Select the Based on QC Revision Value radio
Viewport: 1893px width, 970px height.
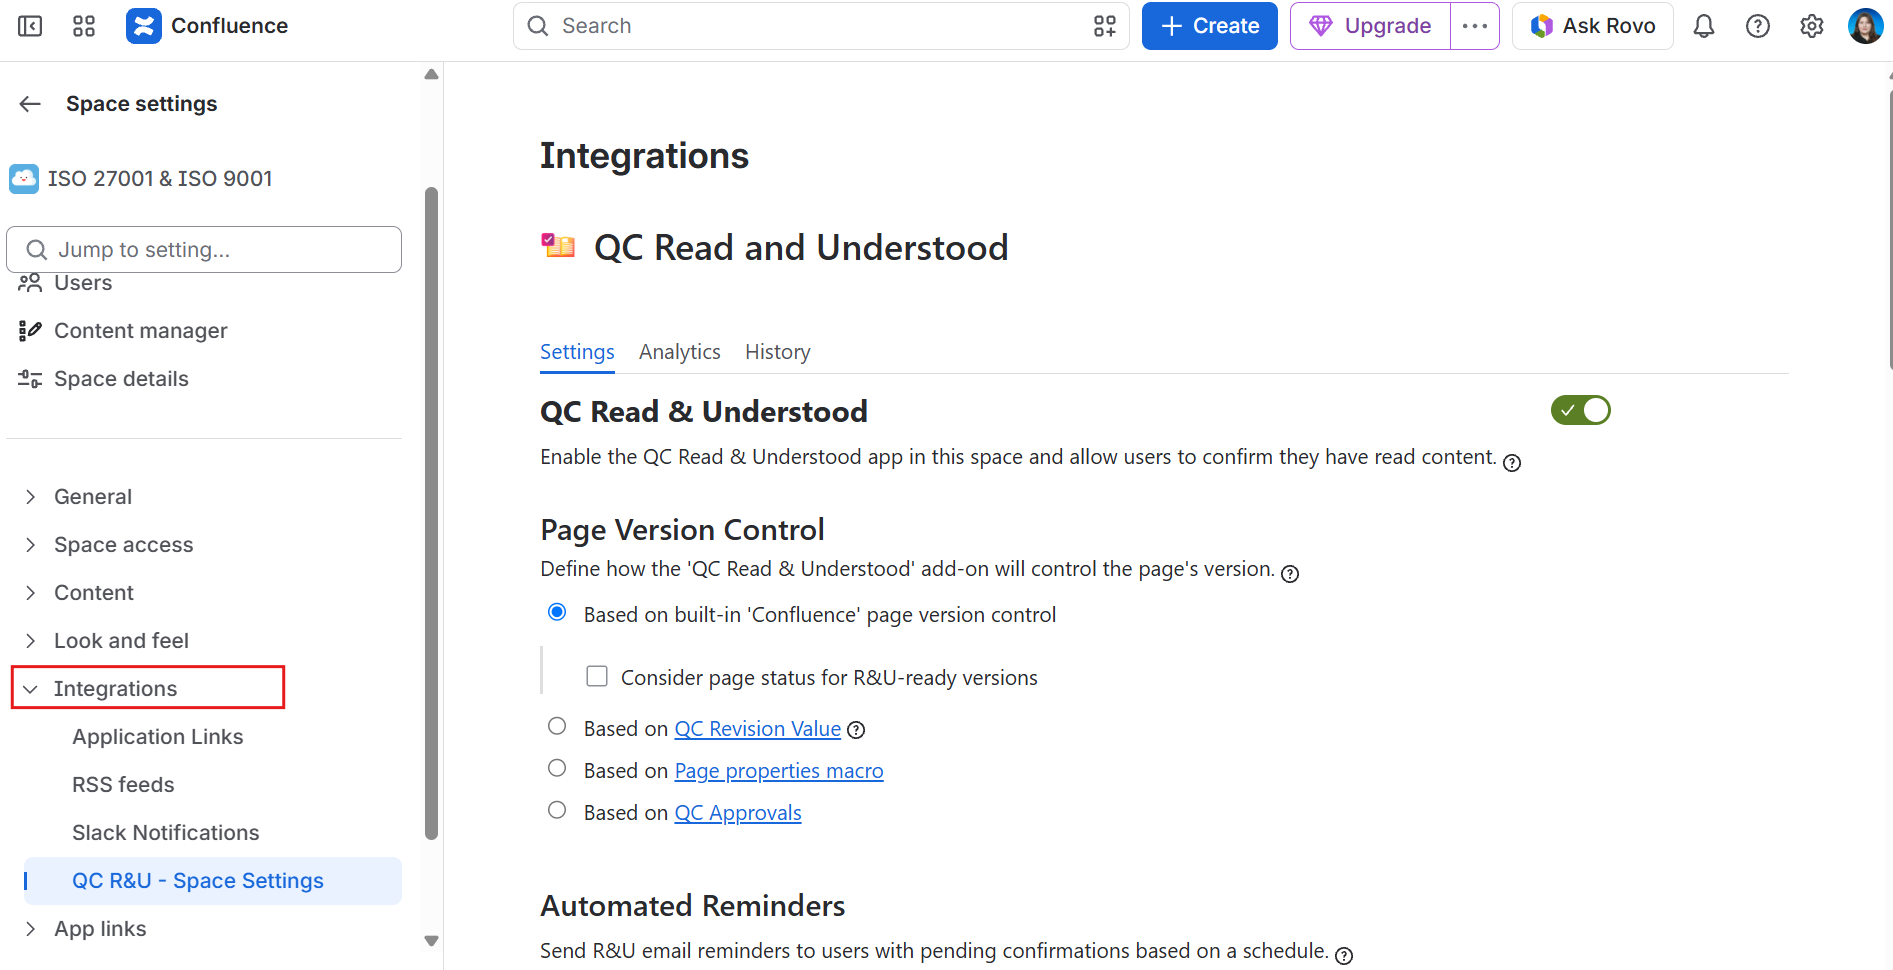[x=557, y=726]
